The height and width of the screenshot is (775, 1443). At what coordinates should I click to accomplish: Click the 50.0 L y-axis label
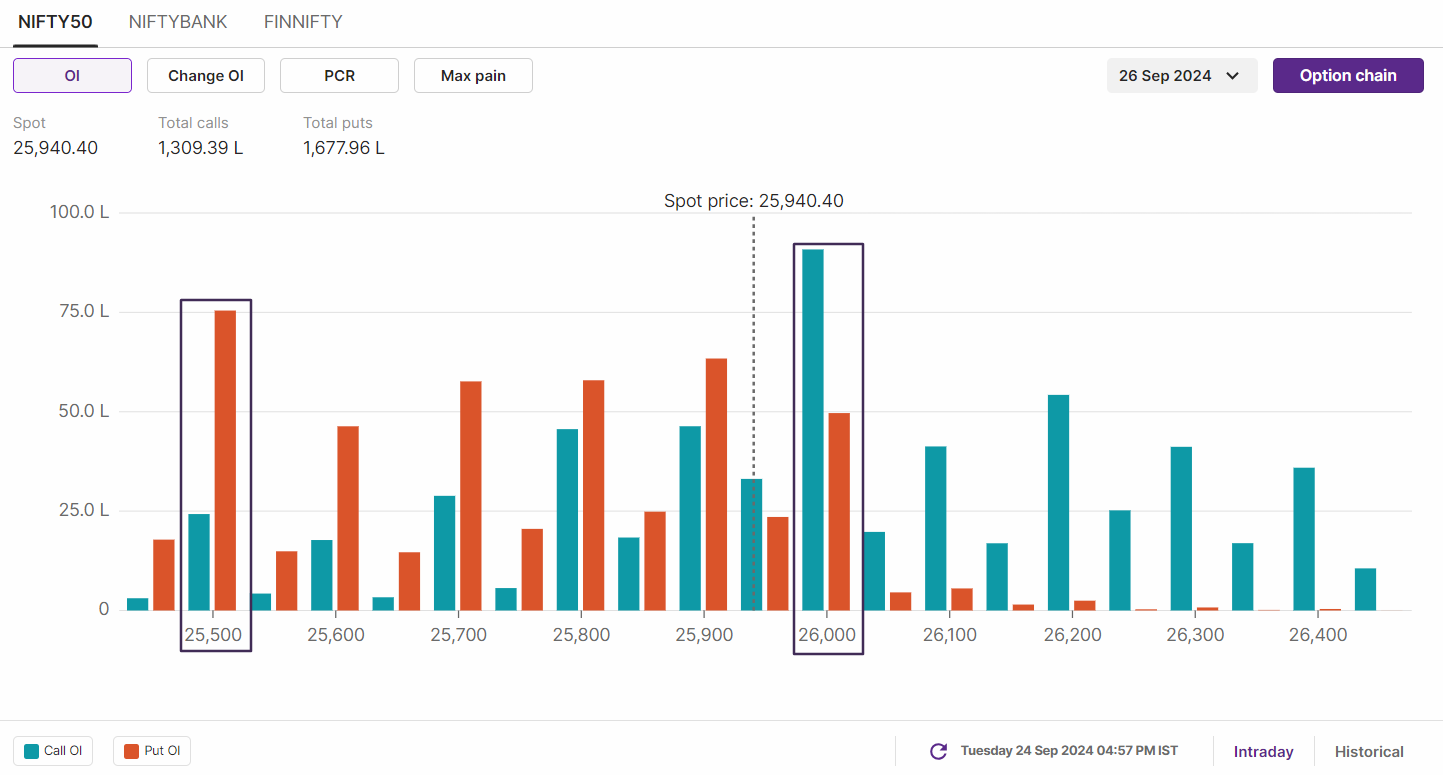[x=84, y=411]
